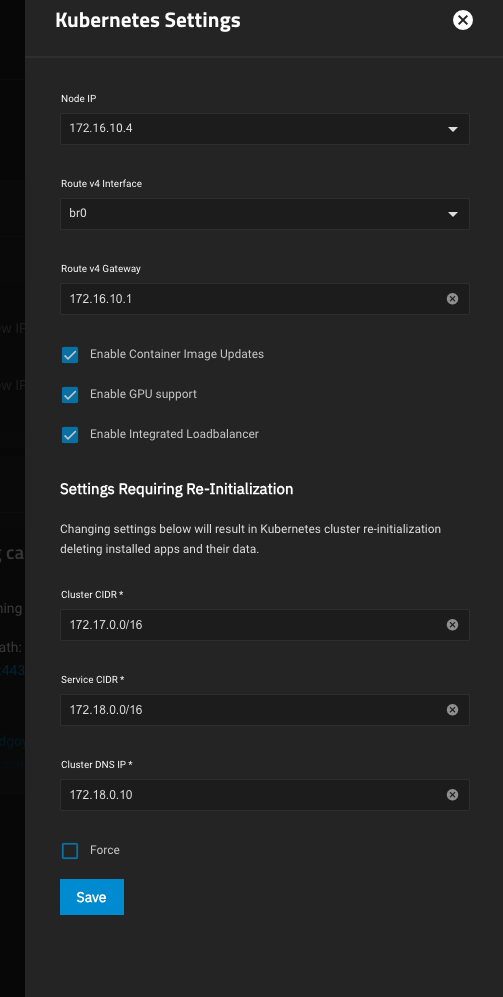The image size is (503, 997).
Task: Toggle the Enable GPU support checkbox
Action: click(x=70, y=395)
